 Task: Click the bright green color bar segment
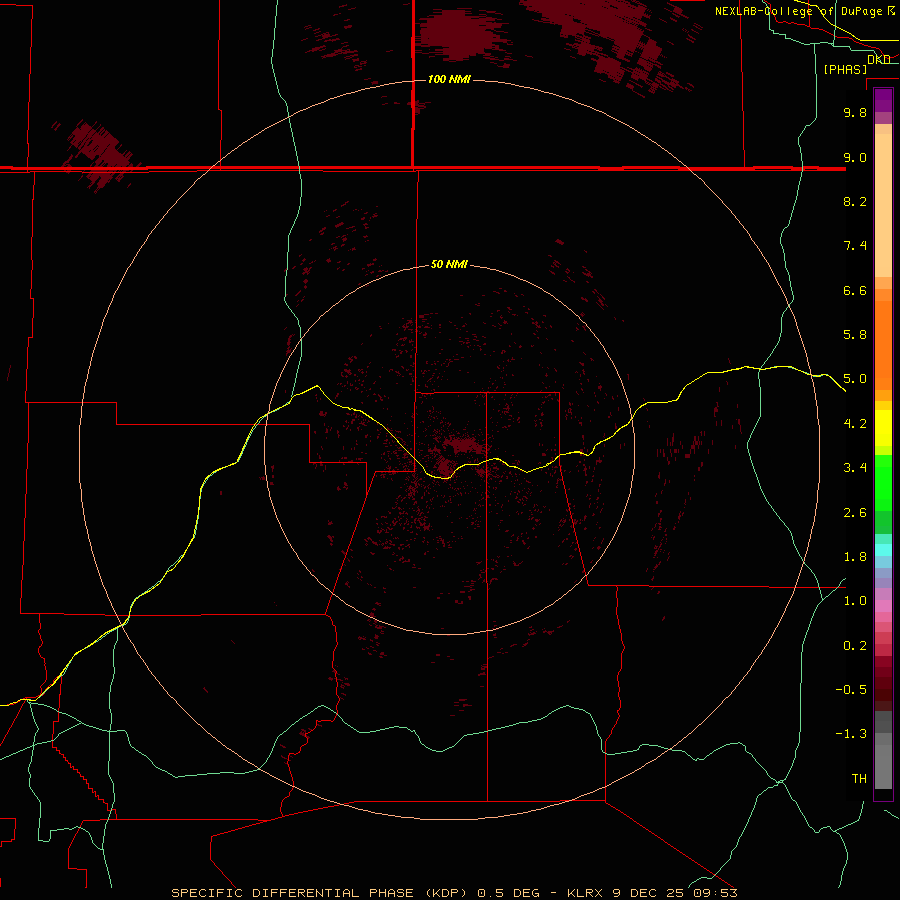pyautogui.click(x=883, y=483)
